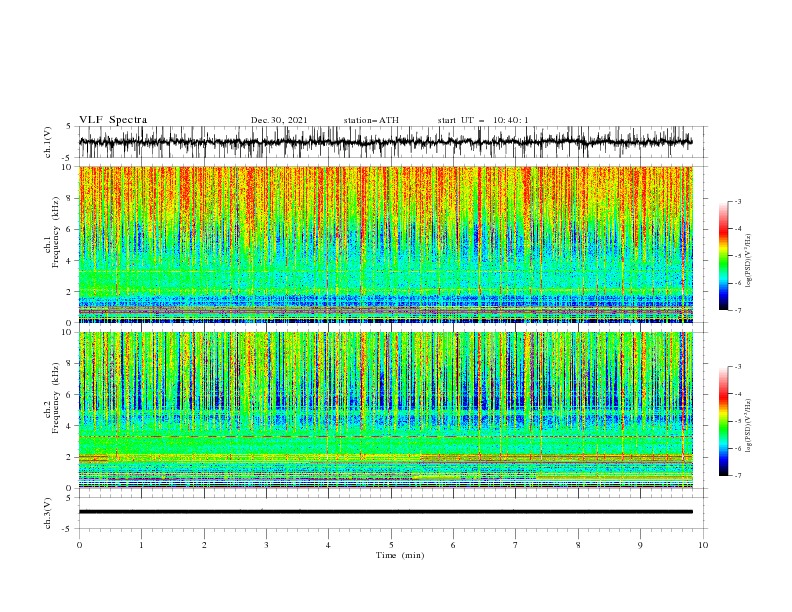Click the 'station=ATH' label
792x612 pixels.
[x=371, y=120]
